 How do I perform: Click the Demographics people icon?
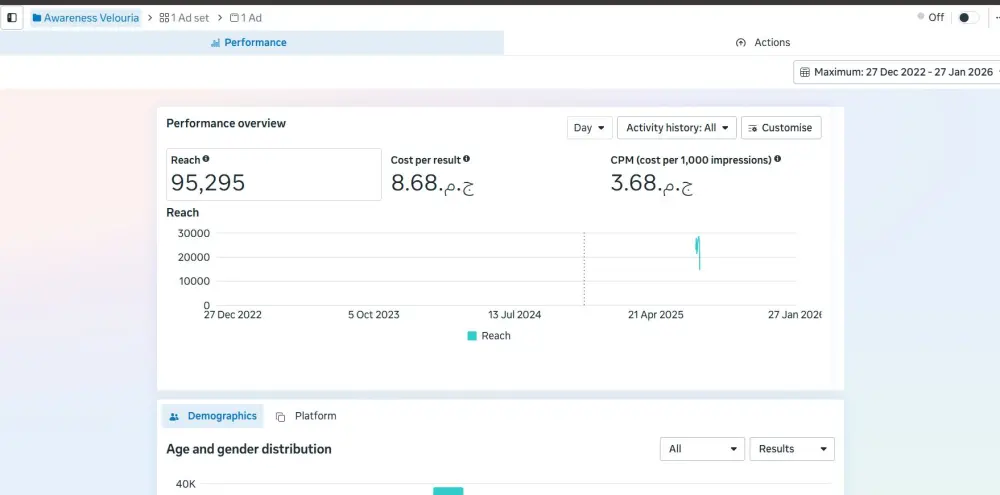click(174, 417)
